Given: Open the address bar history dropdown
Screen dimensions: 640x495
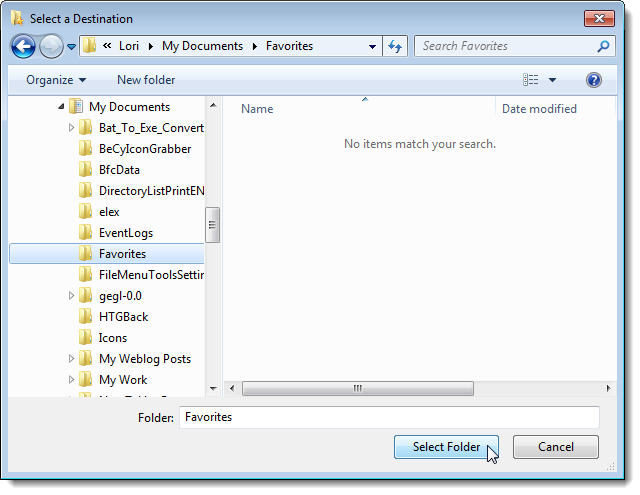Looking at the screenshot, I should (x=372, y=47).
